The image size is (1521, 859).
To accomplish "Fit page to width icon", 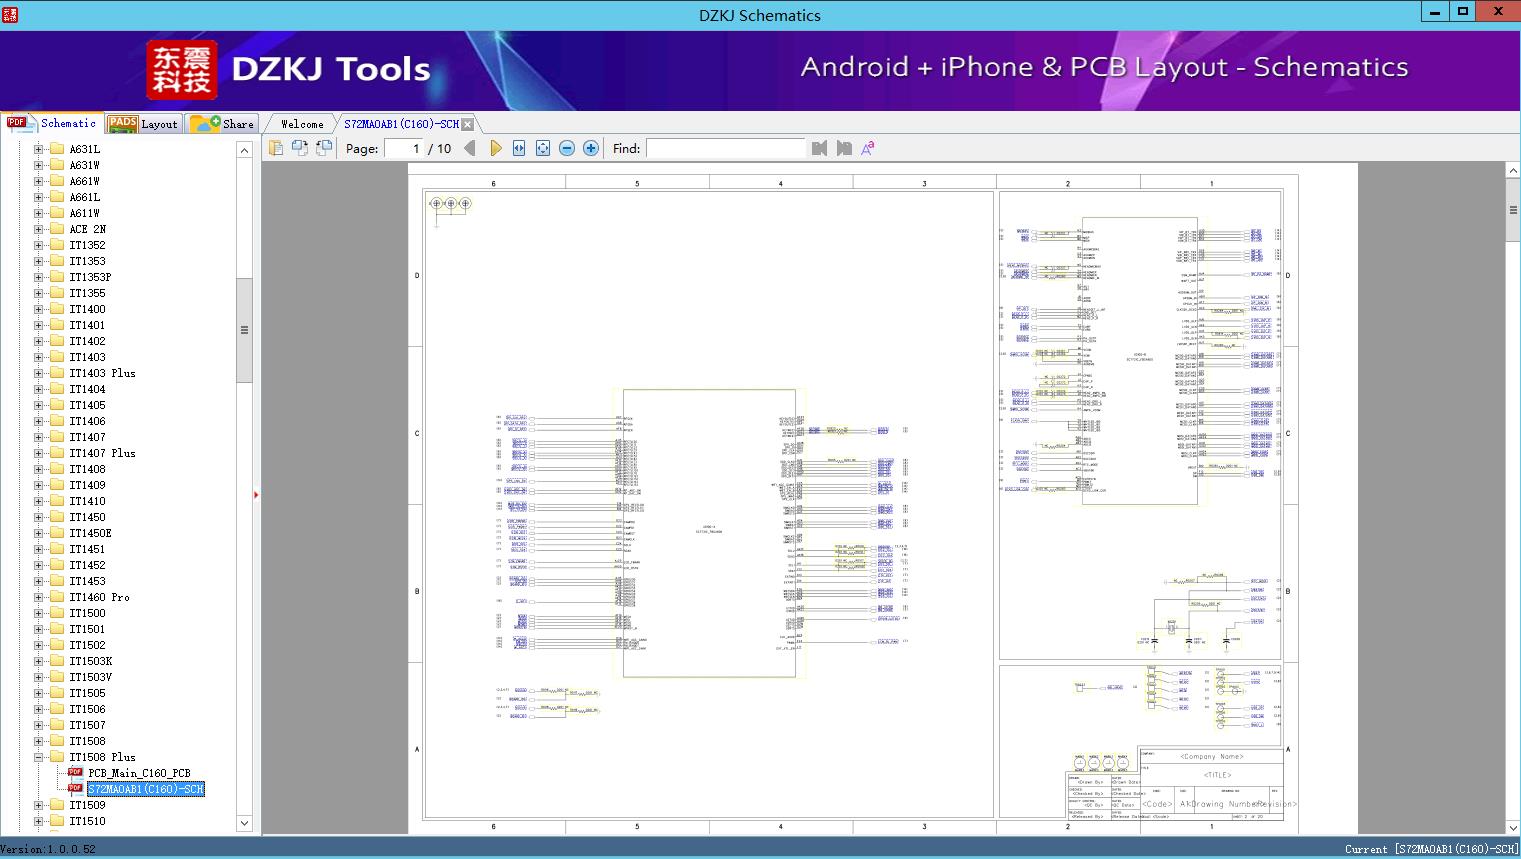I will click(519, 148).
